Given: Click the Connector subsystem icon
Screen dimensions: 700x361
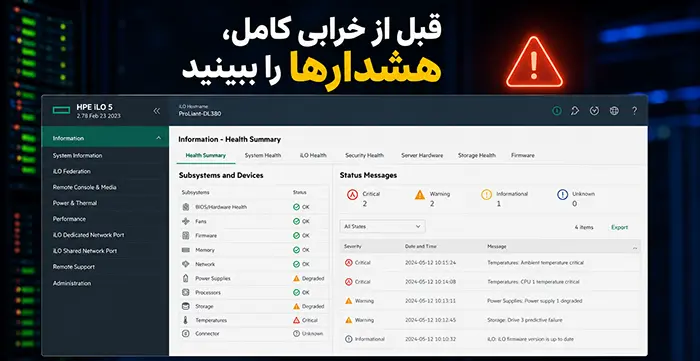Looking at the screenshot, I should (x=186, y=334).
